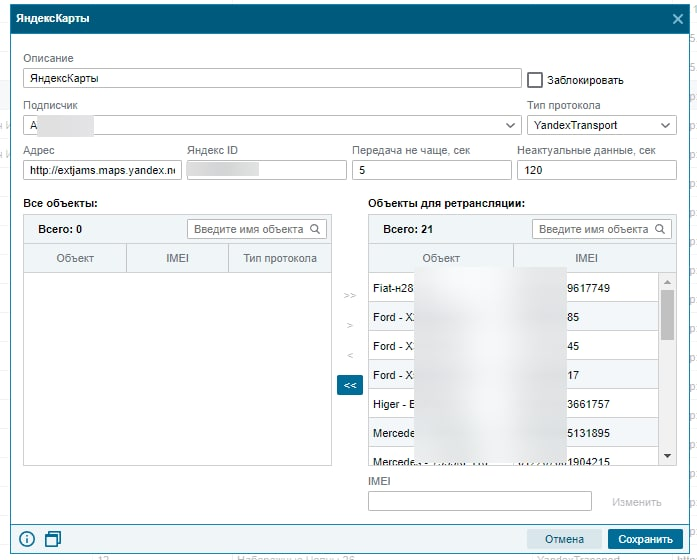Click the scroll down arrow of object list

click(667, 456)
